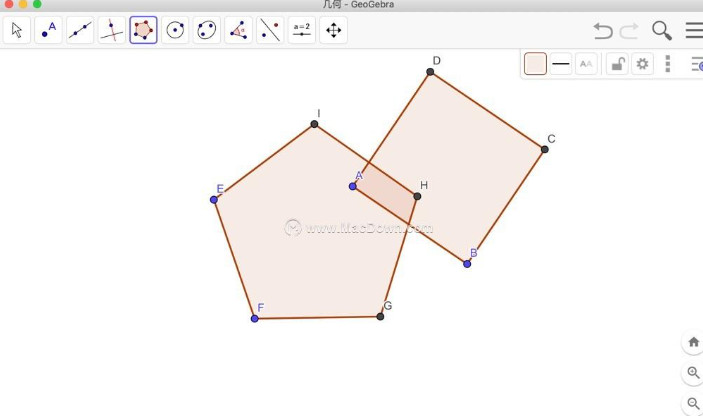Undo the last action
703x416 pixels.
(x=603, y=30)
